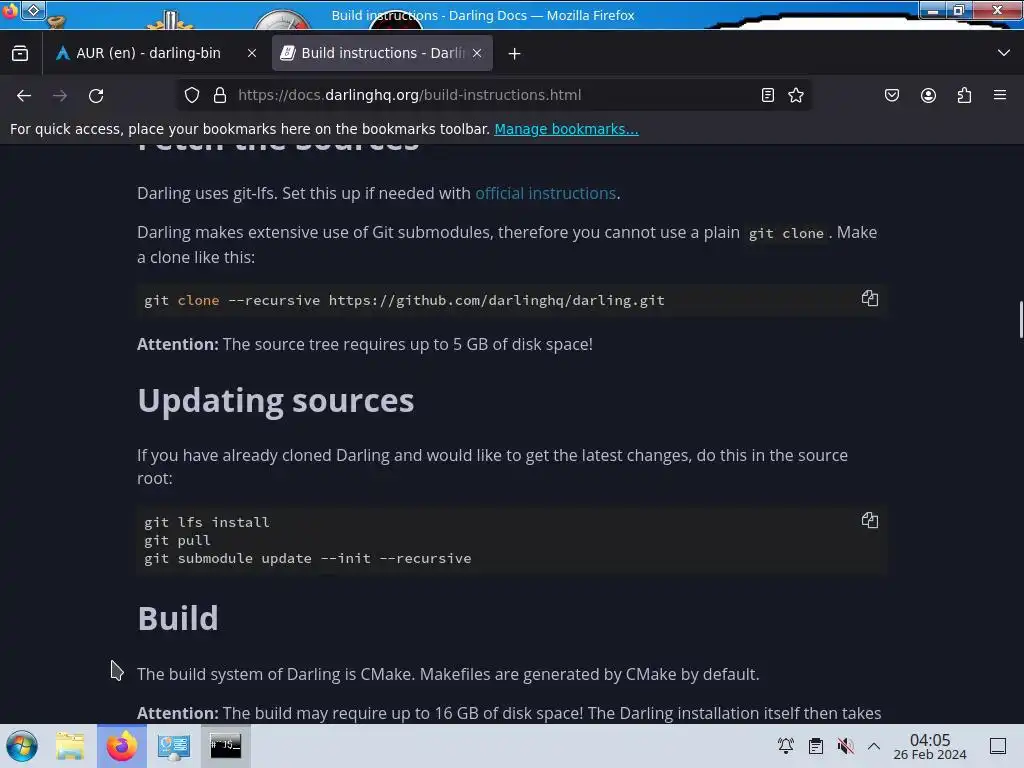Click the page vertical scrollbar thumb
Image resolution: width=1024 pixels, height=768 pixels.
tap(1021, 320)
